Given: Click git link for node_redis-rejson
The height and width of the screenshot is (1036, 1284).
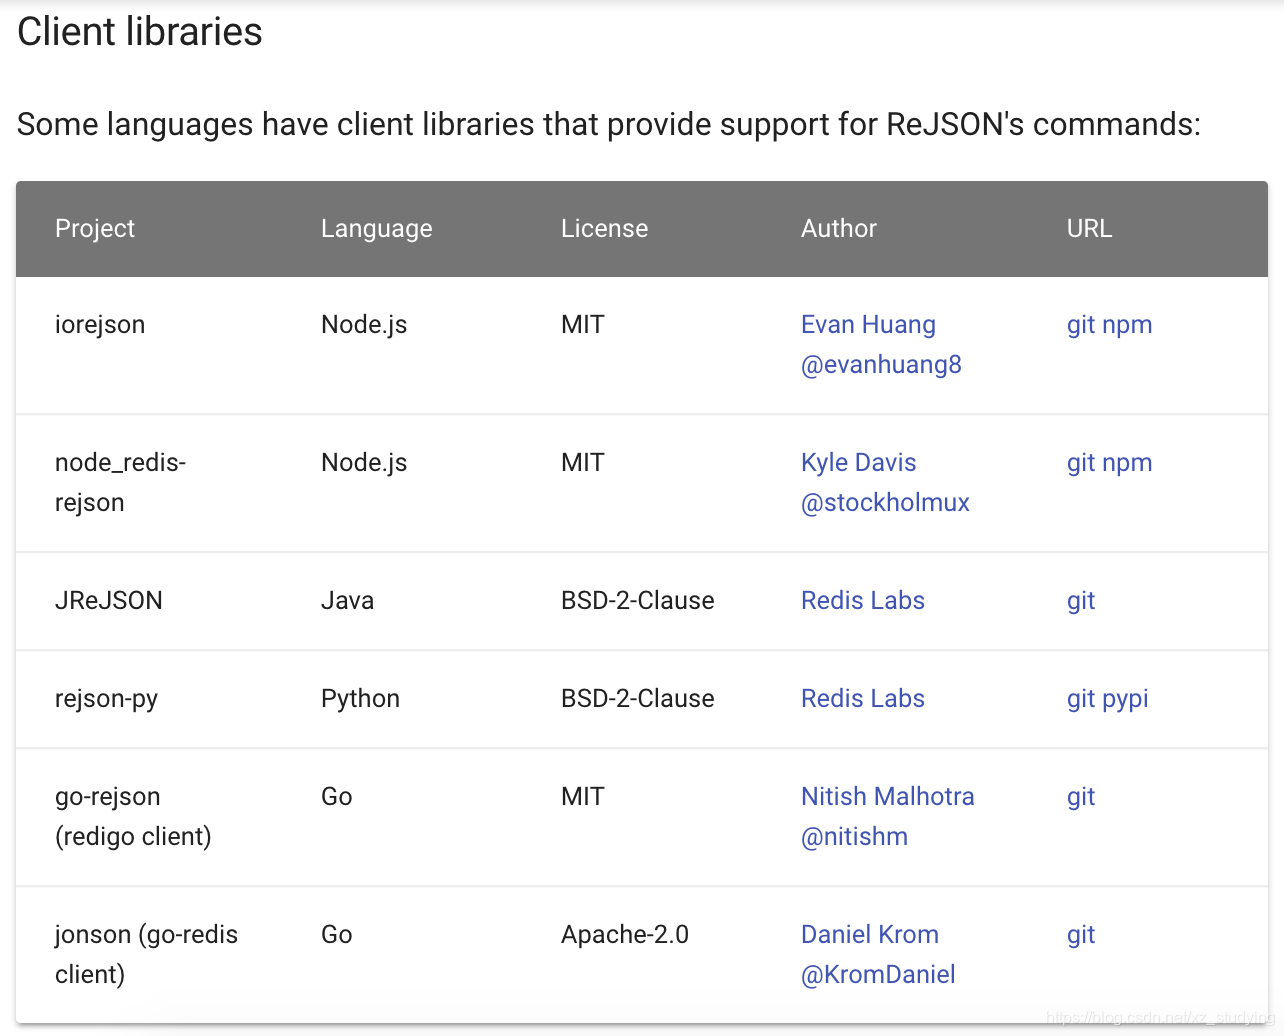Looking at the screenshot, I should point(1080,463).
